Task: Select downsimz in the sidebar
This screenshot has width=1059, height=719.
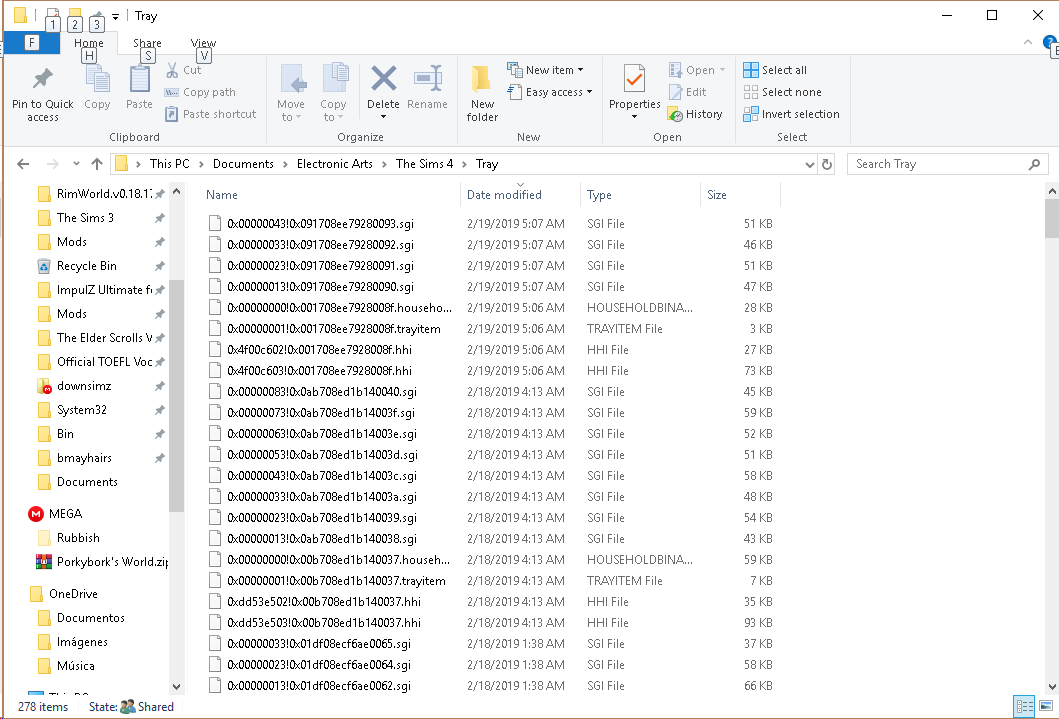Action: (x=84, y=386)
